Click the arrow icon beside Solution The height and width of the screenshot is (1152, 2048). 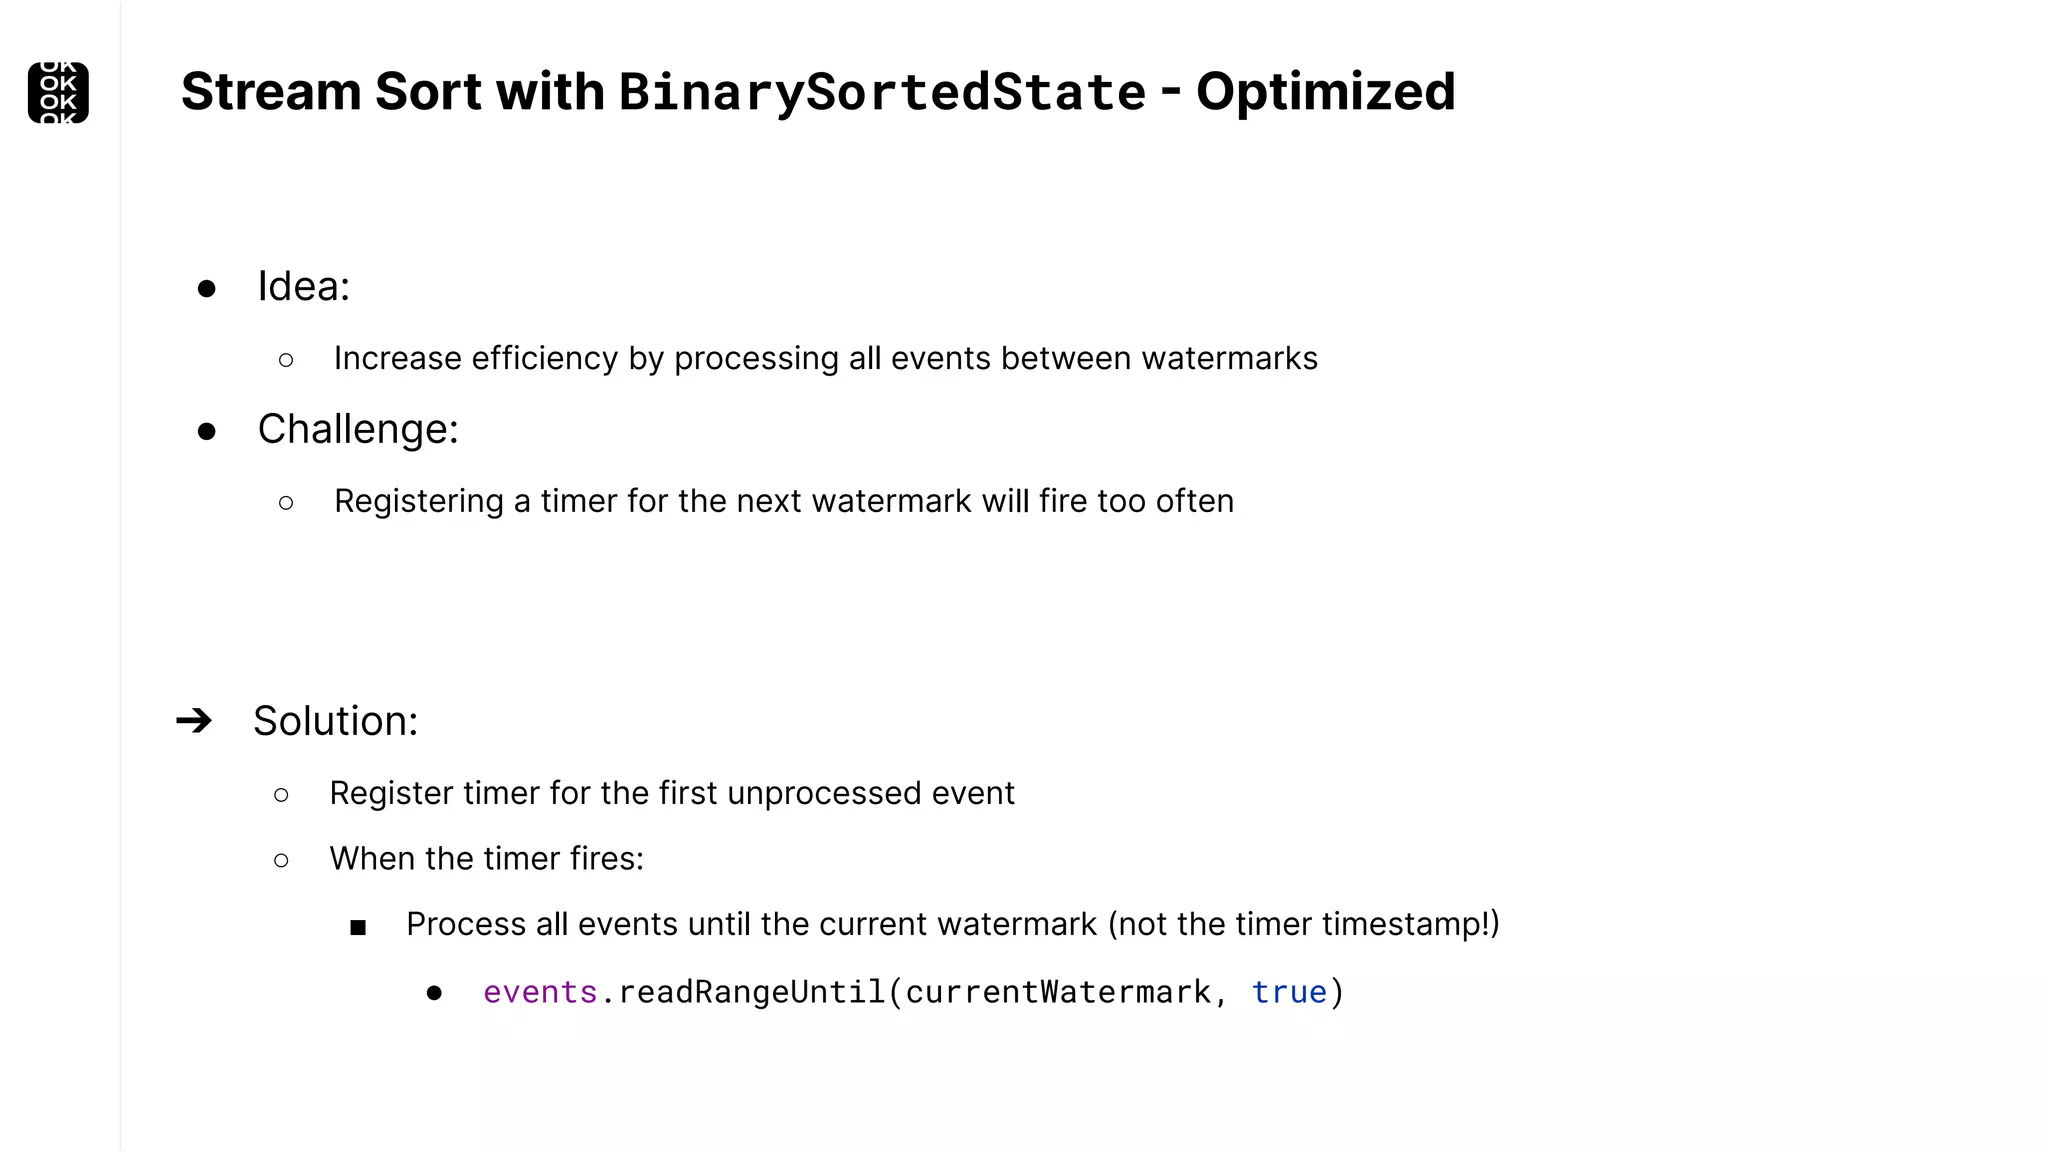pyautogui.click(x=194, y=720)
